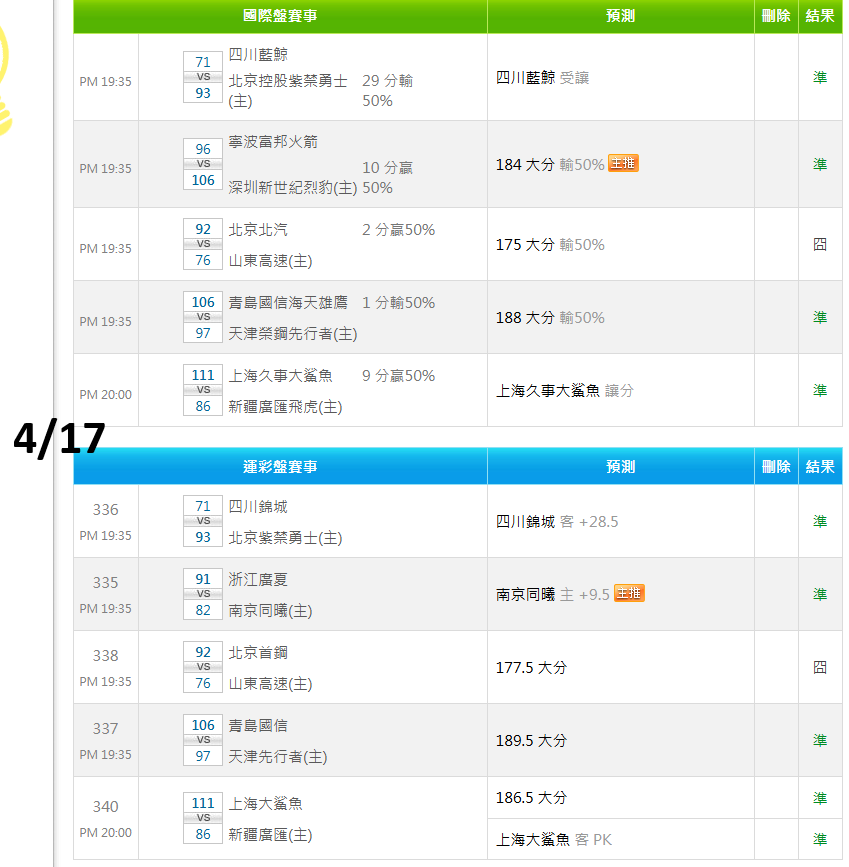The height and width of the screenshot is (867, 849).
Task: Open 上海久事大鯊魚 team link
Action: click(280, 375)
